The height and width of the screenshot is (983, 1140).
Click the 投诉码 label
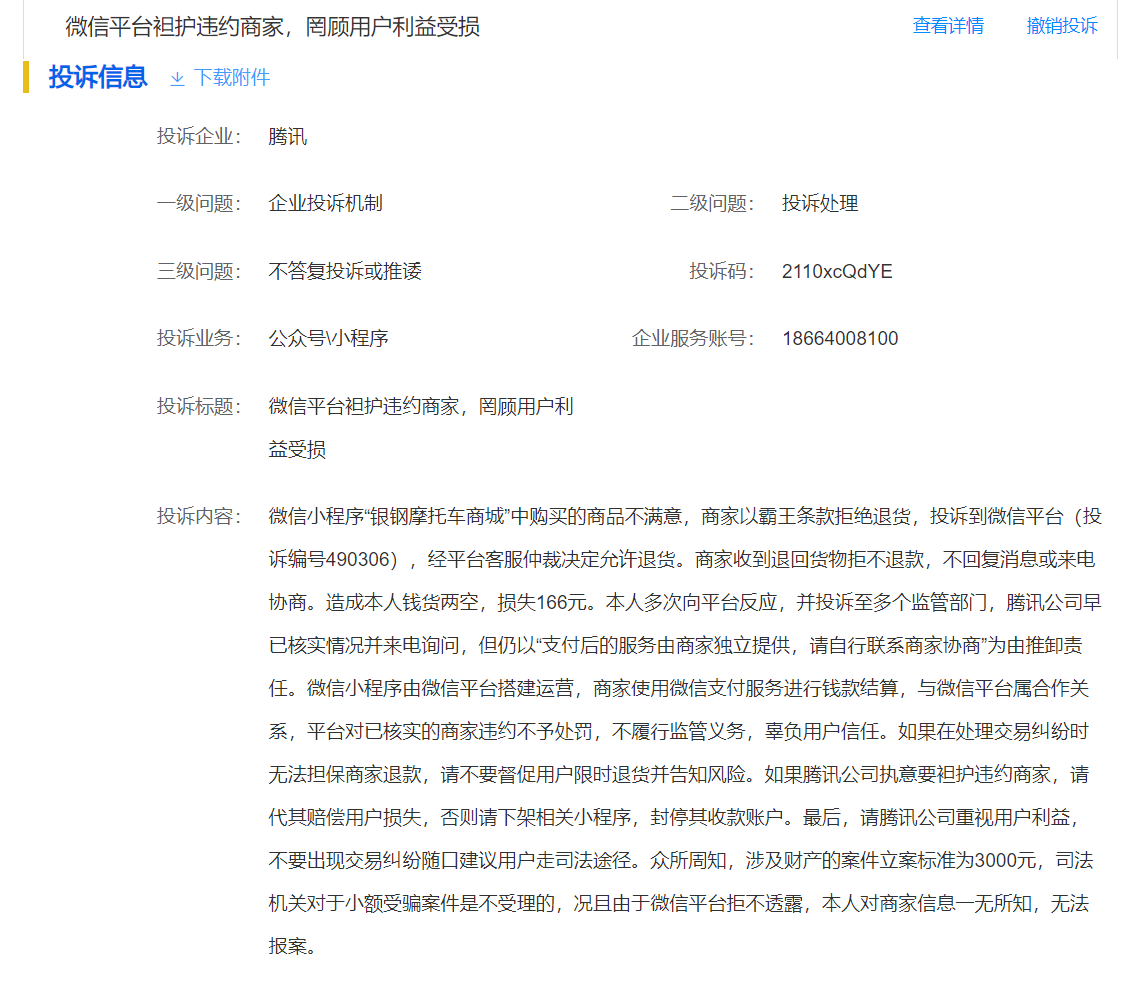coord(721,271)
